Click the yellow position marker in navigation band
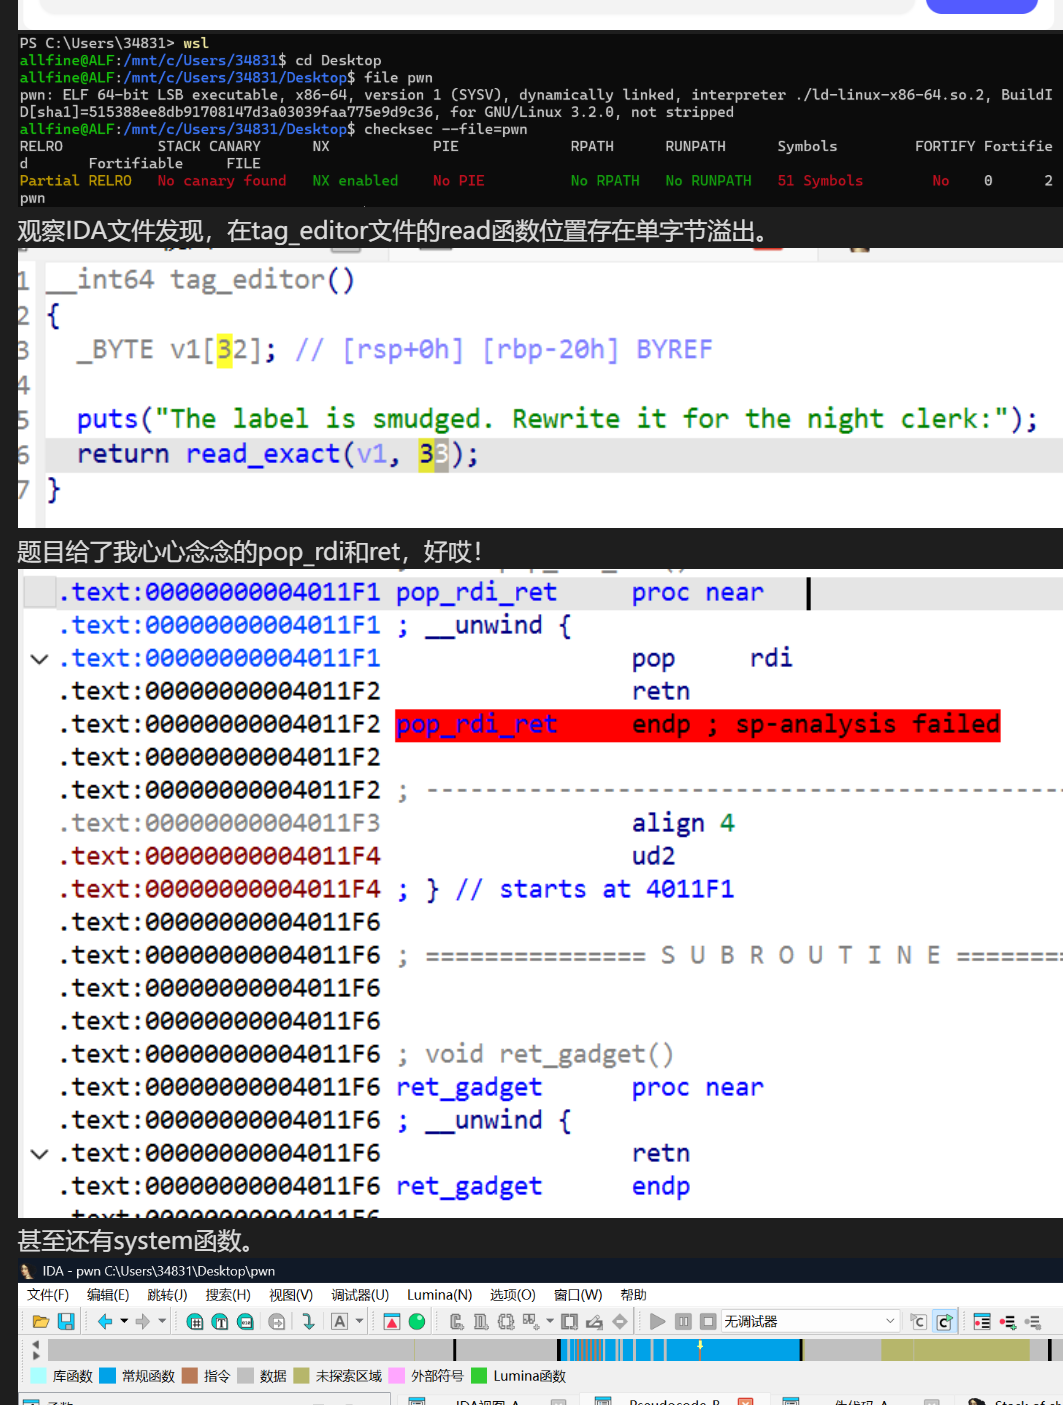1063x1405 pixels. pyautogui.click(x=700, y=1347)
